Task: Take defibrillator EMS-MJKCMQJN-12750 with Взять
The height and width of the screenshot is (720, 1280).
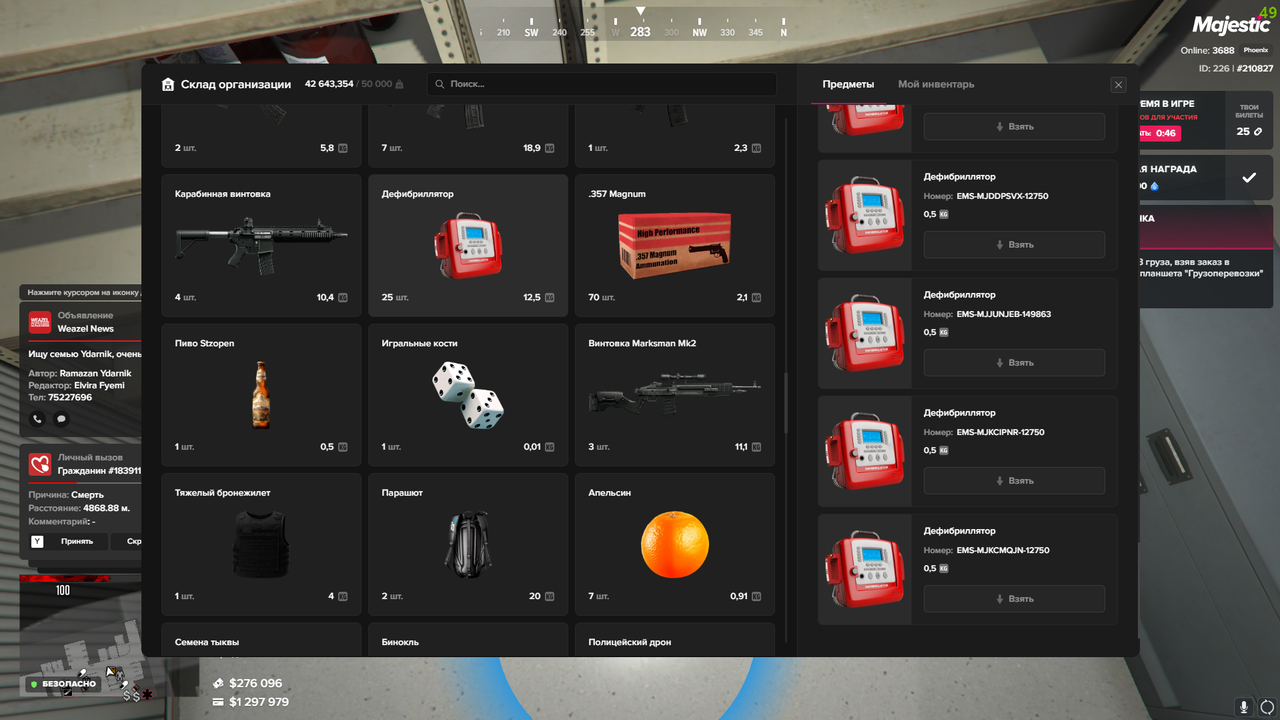Action: pyautogui.click(x=1014, y=599)
